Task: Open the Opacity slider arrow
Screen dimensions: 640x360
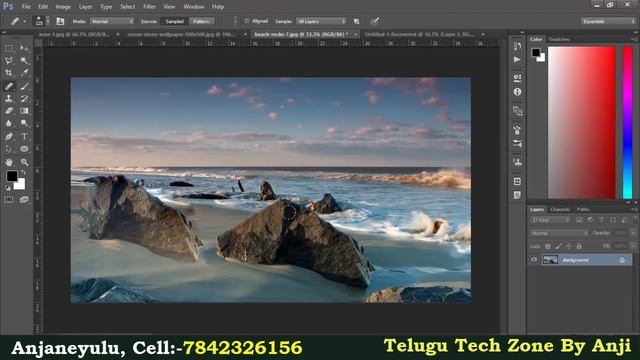Action: pyautogui.click(x=633, y=233)
